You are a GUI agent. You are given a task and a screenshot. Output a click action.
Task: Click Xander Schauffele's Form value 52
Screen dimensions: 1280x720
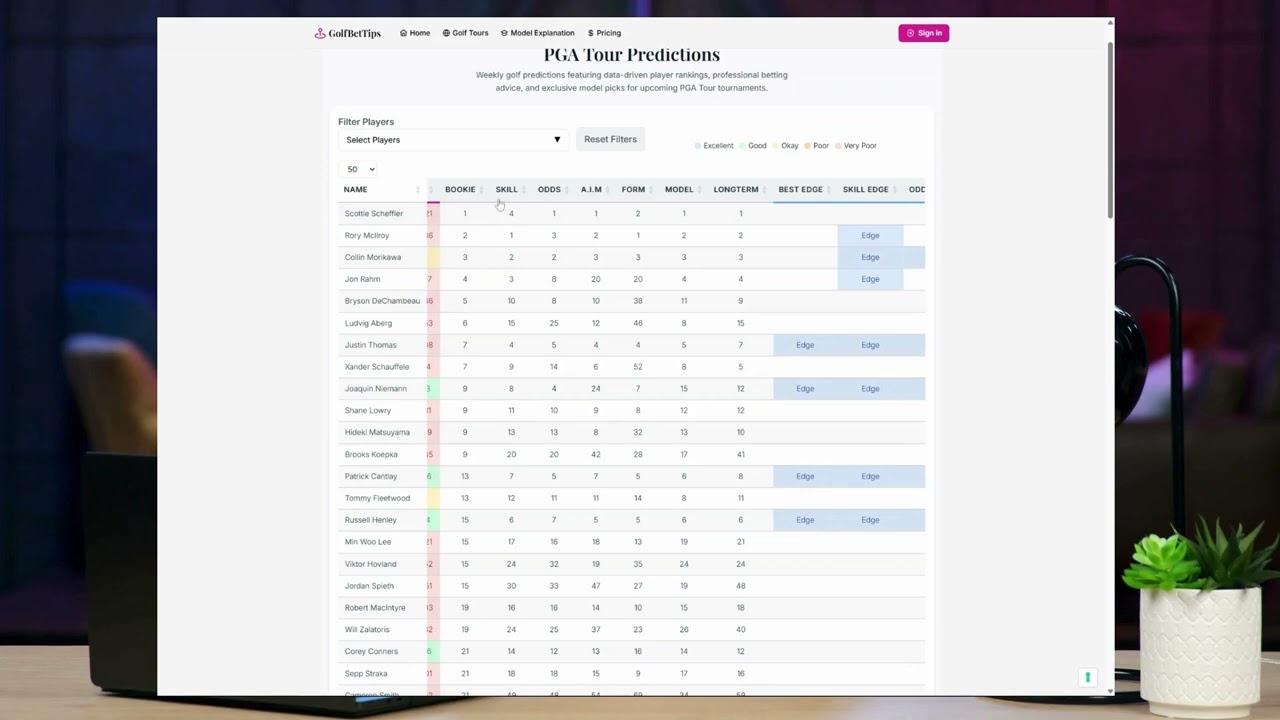638,367
